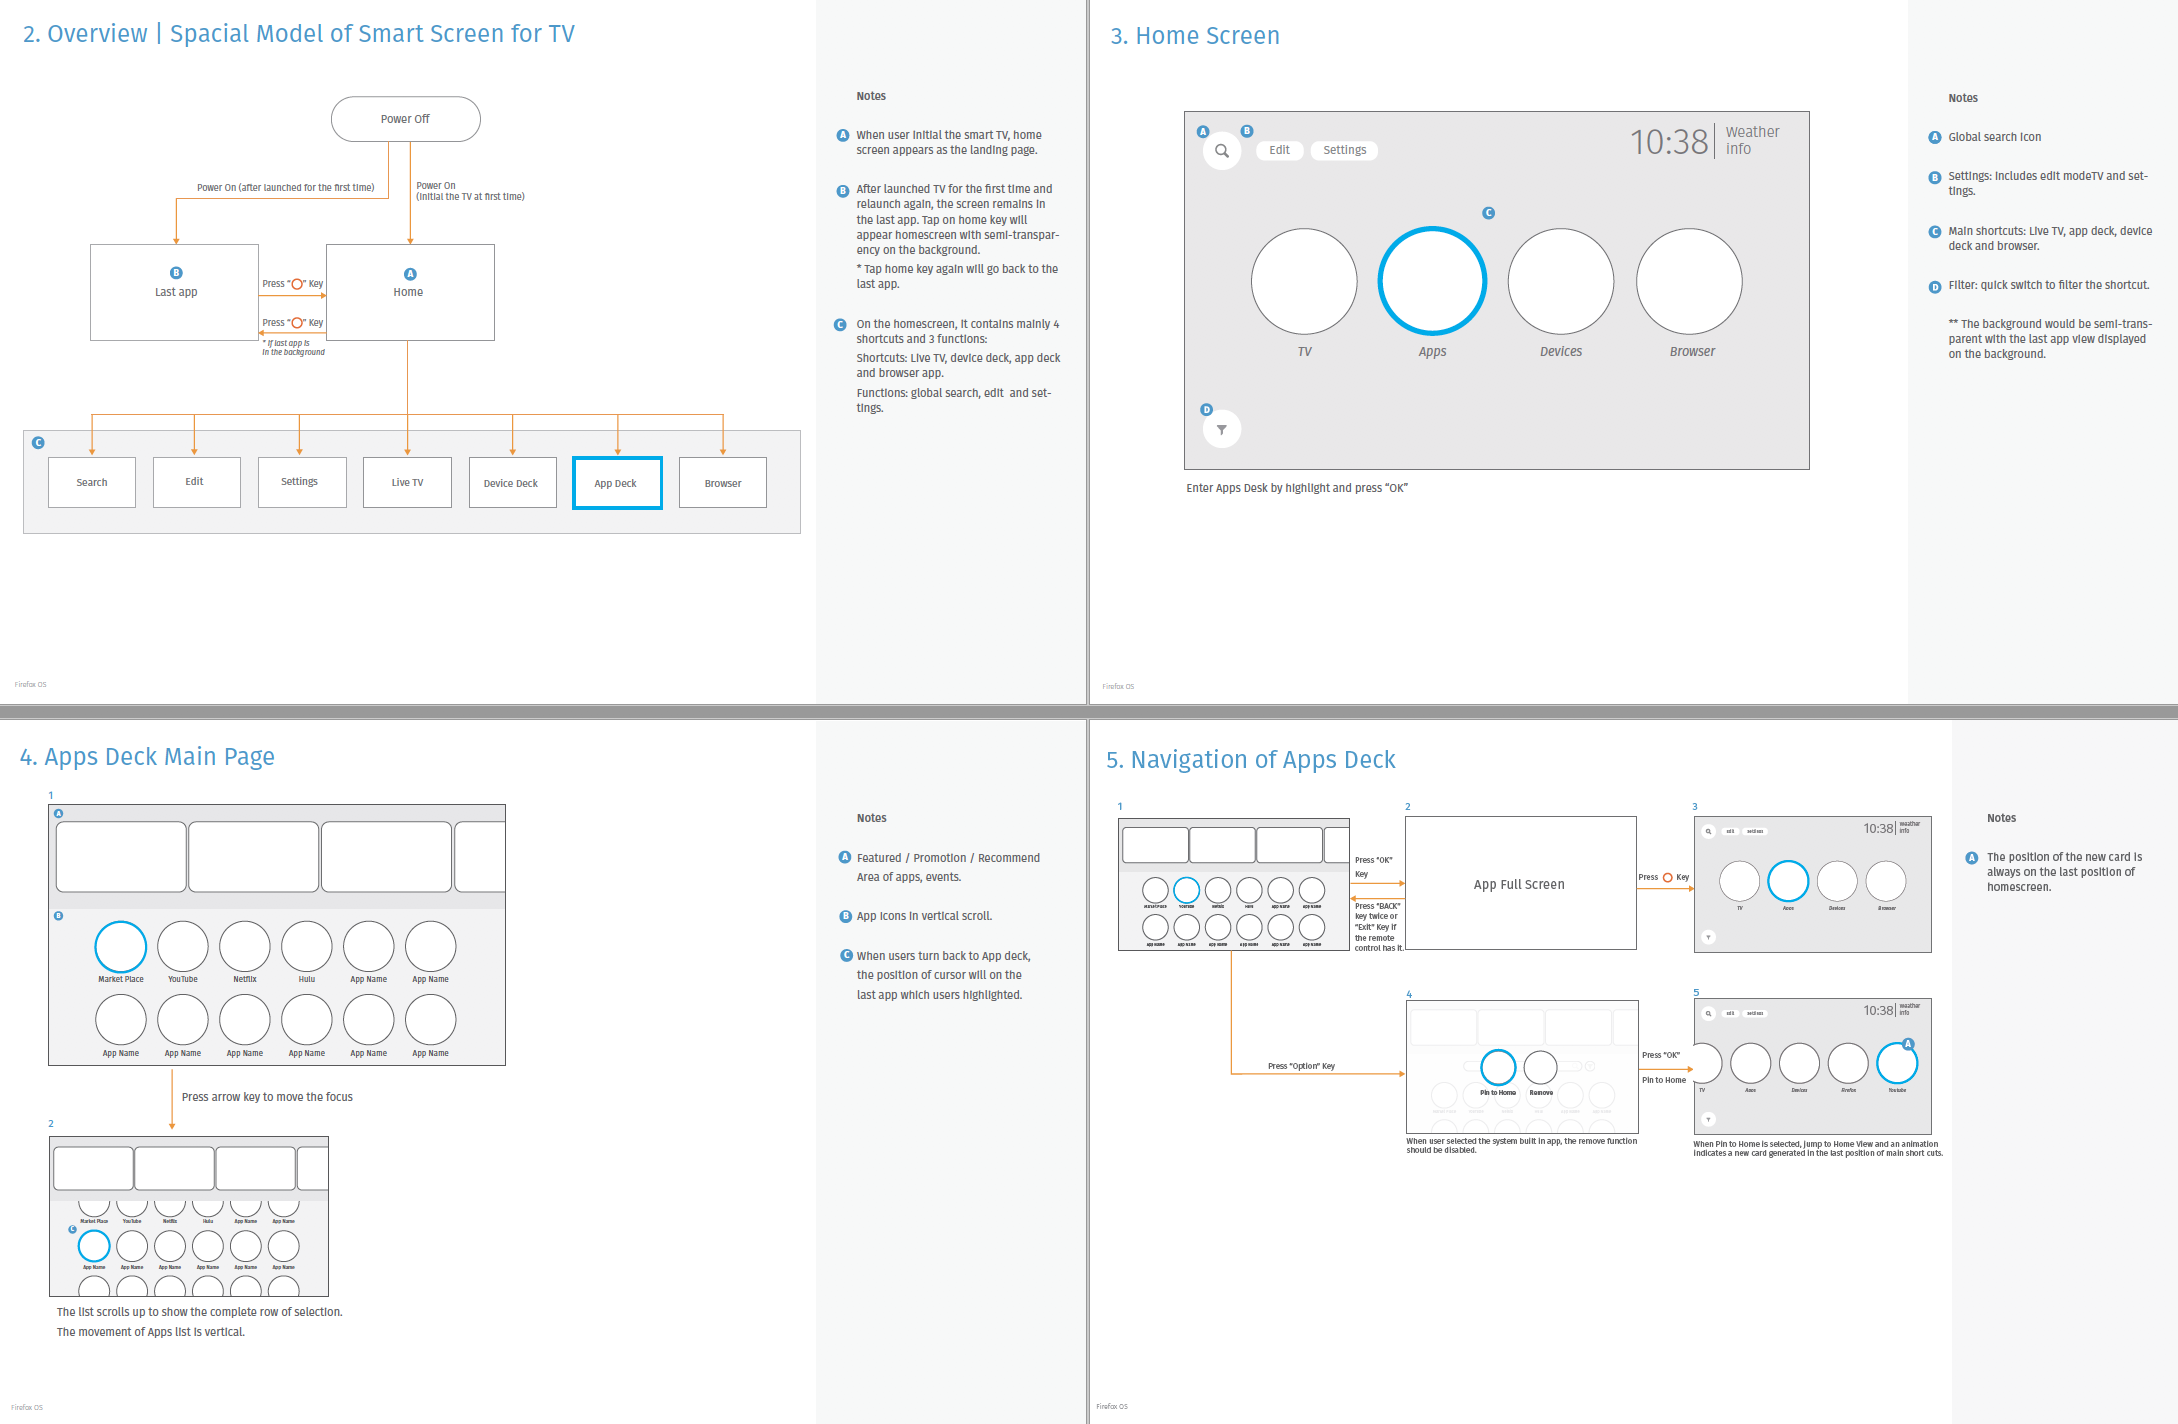Select the Browser circle shortcut
Screen dimensions: 2178x1424
(1689, 281)
